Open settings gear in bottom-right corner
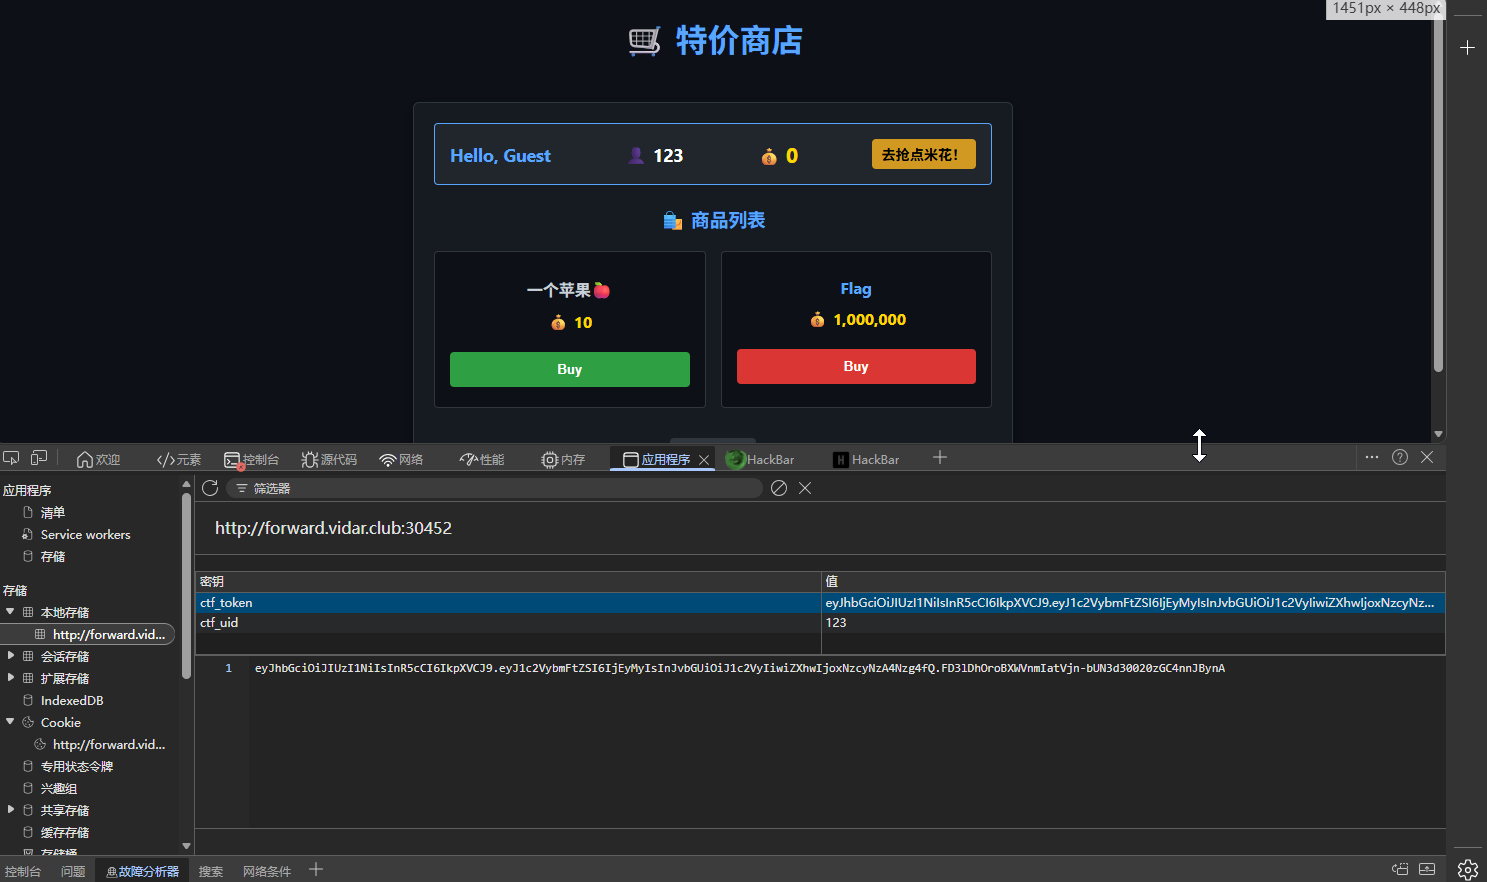Image resolution: width=1487 pixels, height=882 pixels. 1467,869
